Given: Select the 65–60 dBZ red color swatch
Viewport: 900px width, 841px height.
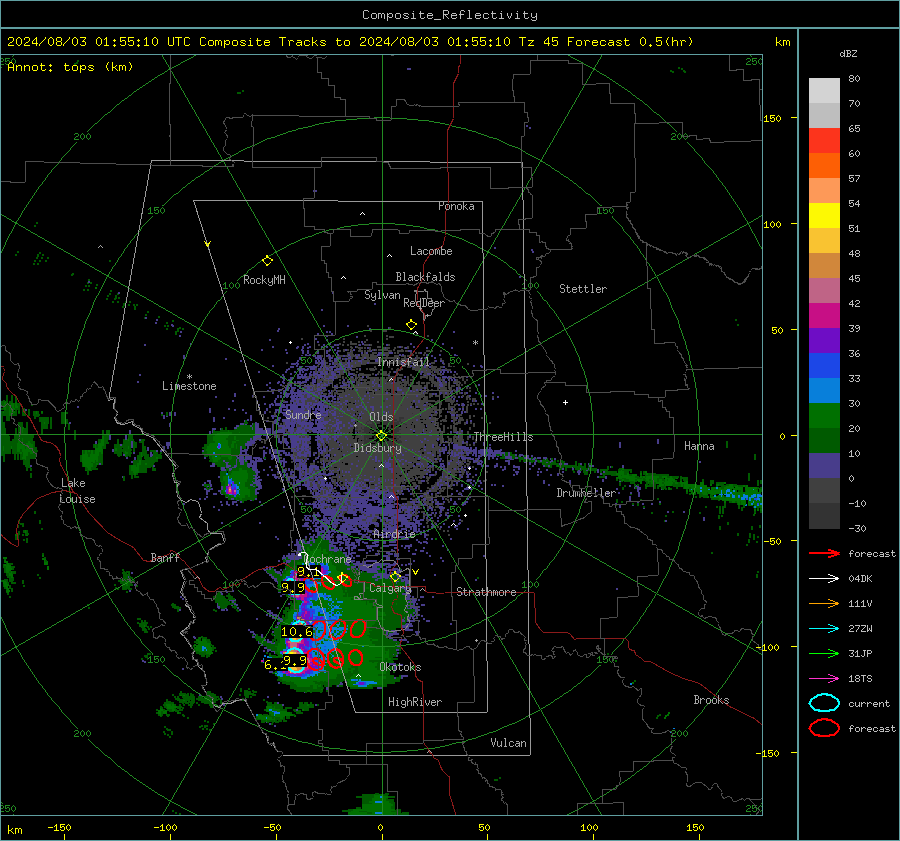Looking at the screenshot, I should (824, 141).
